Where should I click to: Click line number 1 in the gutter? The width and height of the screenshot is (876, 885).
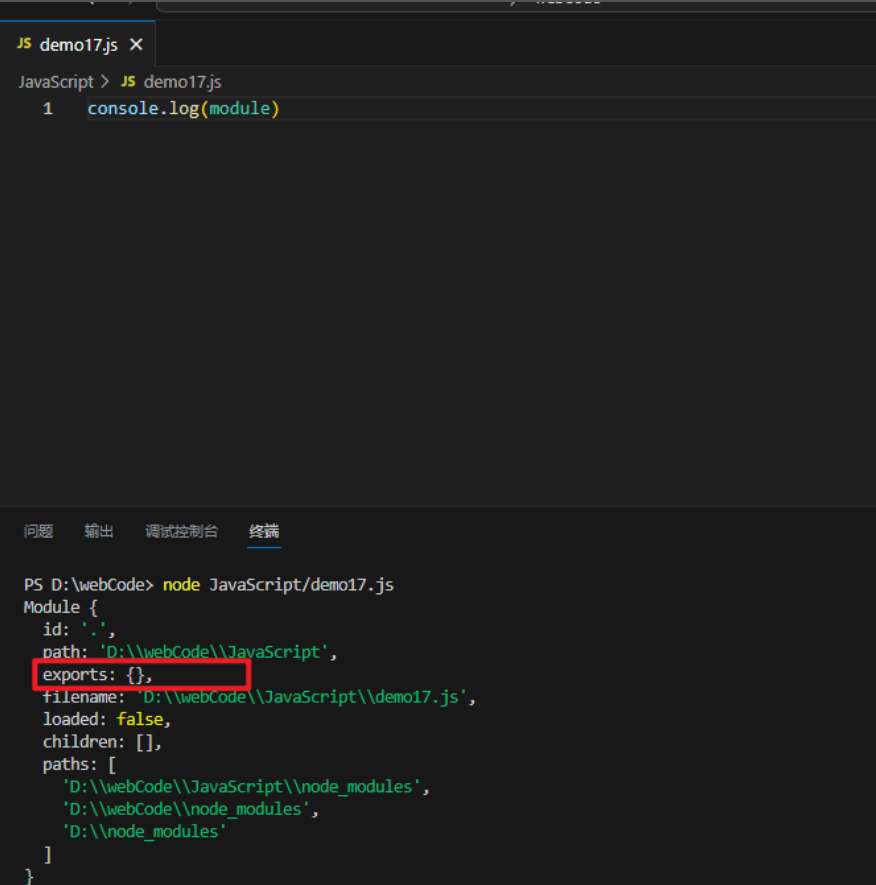pyautogui.click(x=48, y=109)
